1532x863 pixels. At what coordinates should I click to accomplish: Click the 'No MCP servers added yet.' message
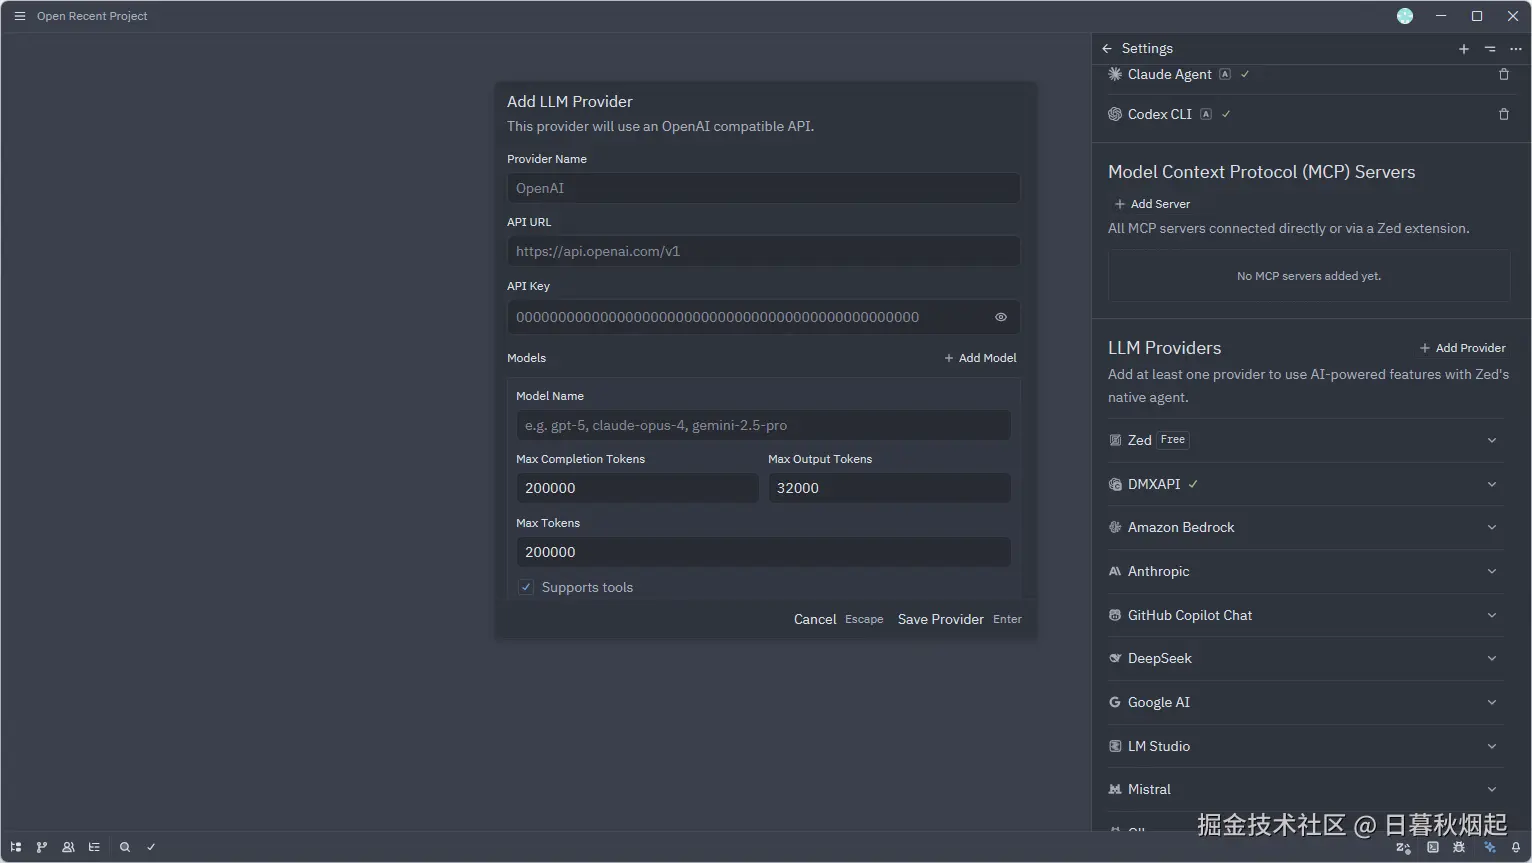point(1309,276)
